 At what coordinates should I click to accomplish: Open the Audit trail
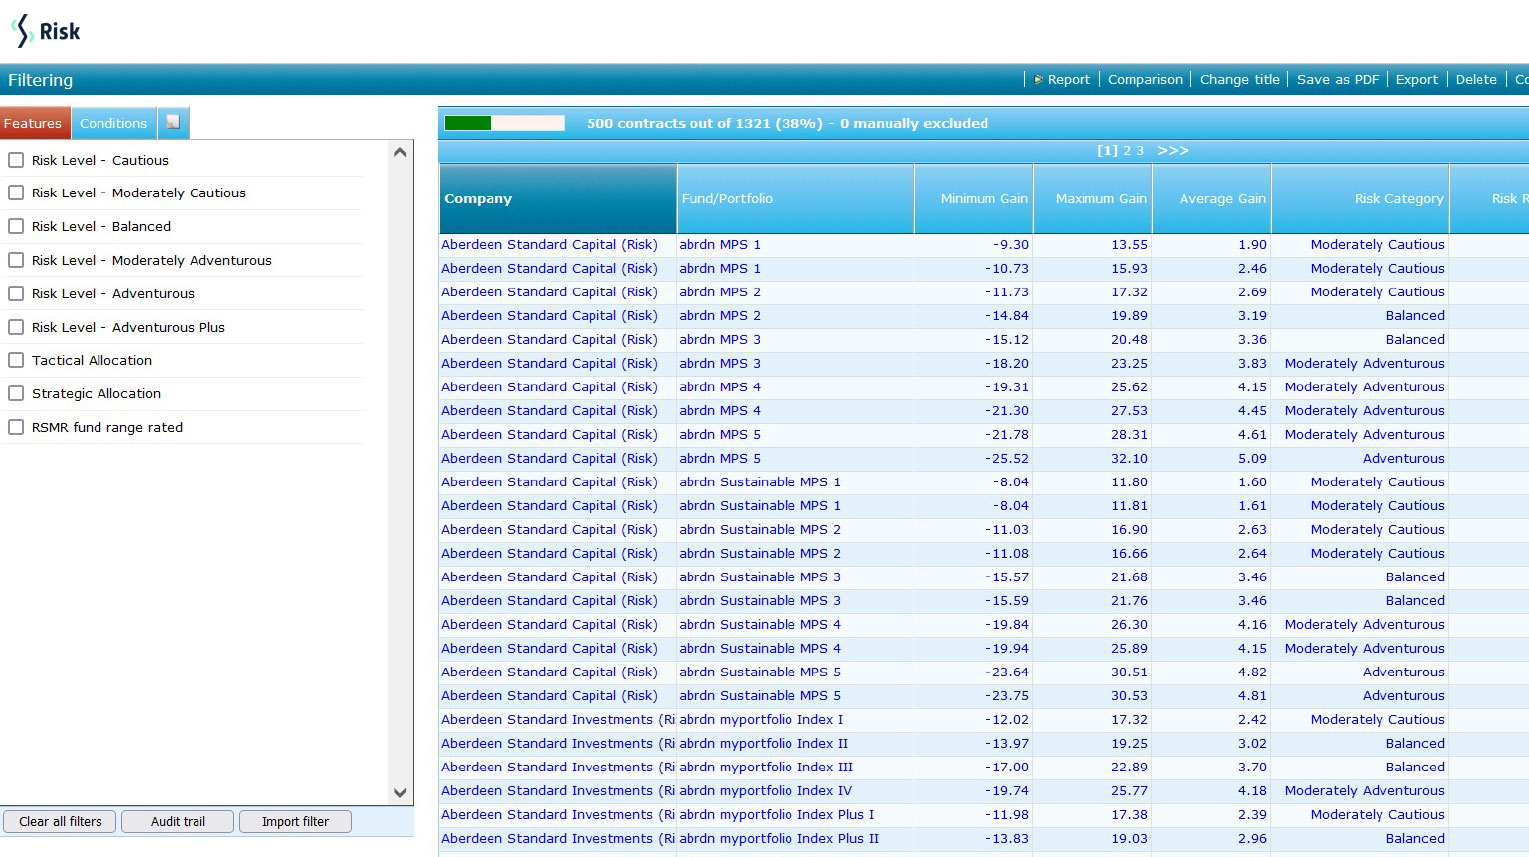(178, 821)
